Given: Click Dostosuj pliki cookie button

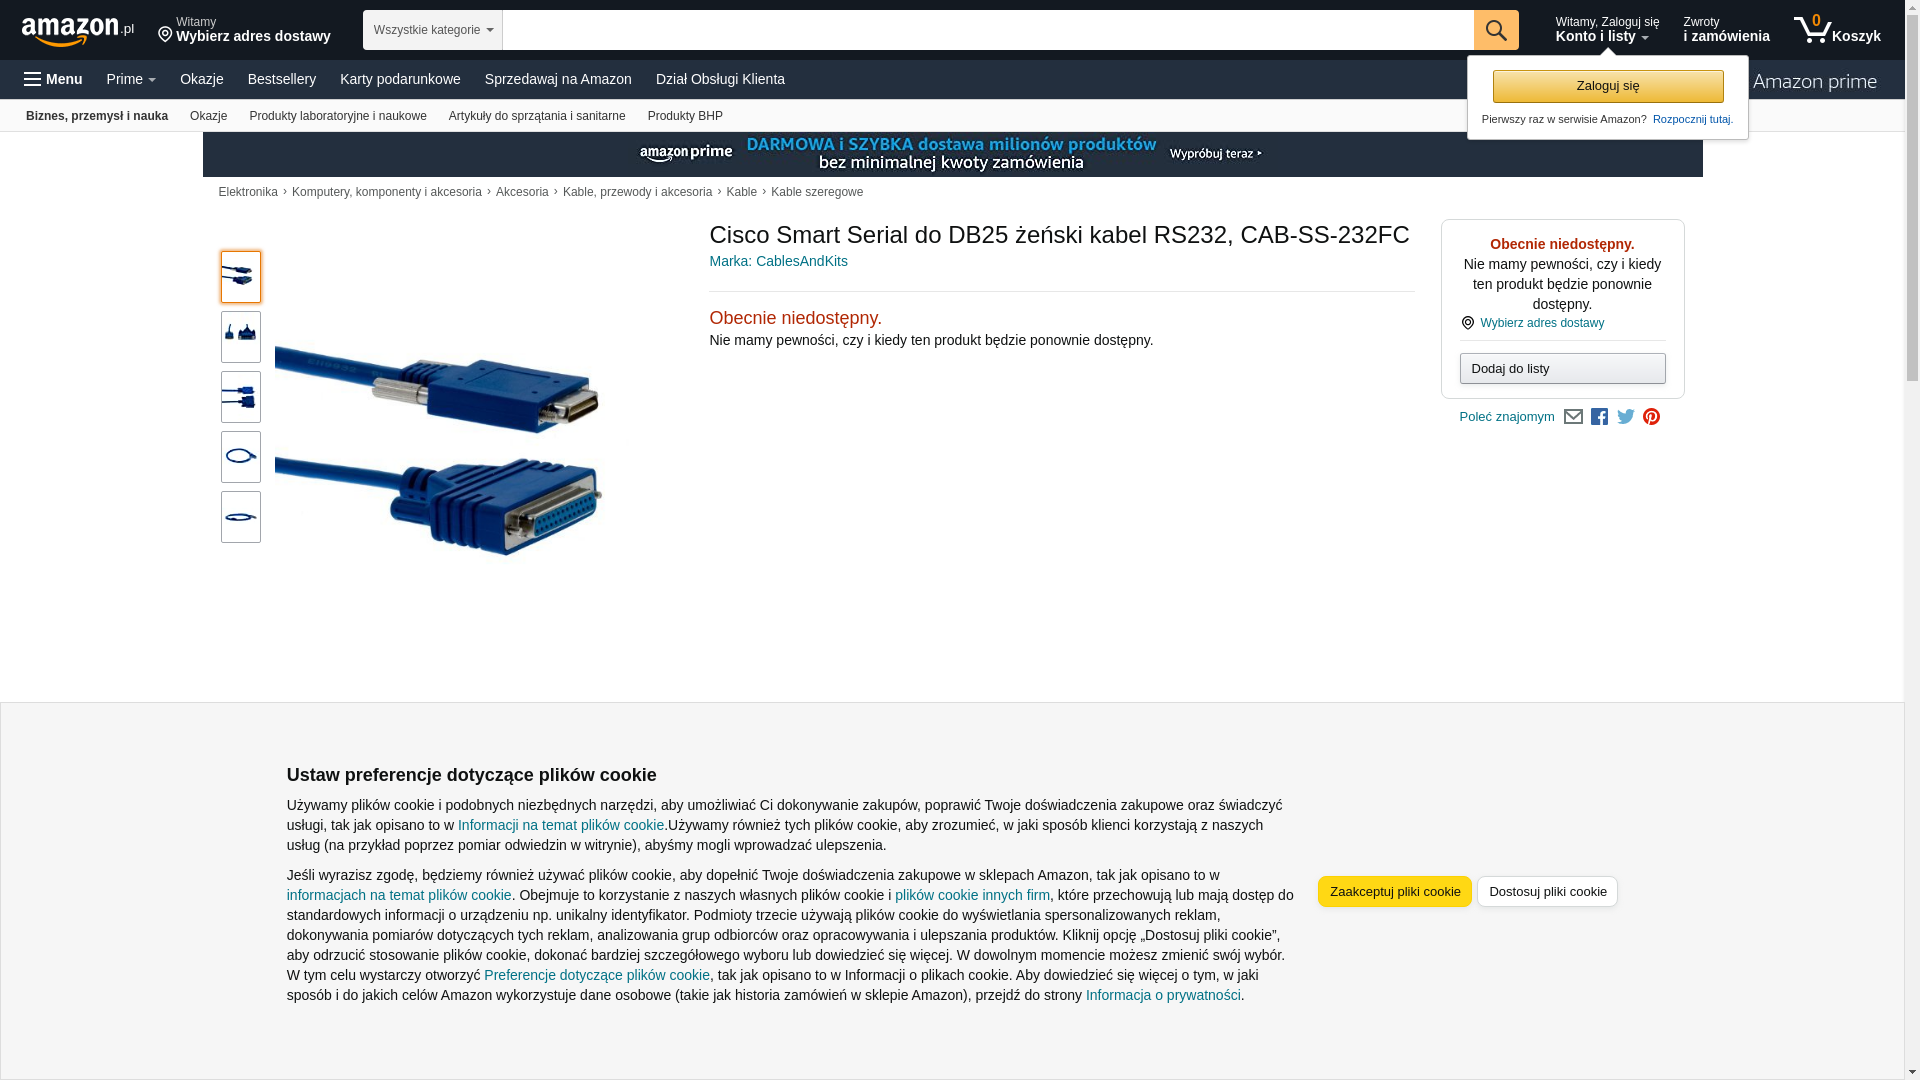Looking at the screenshot, I should pos(1547,892).
